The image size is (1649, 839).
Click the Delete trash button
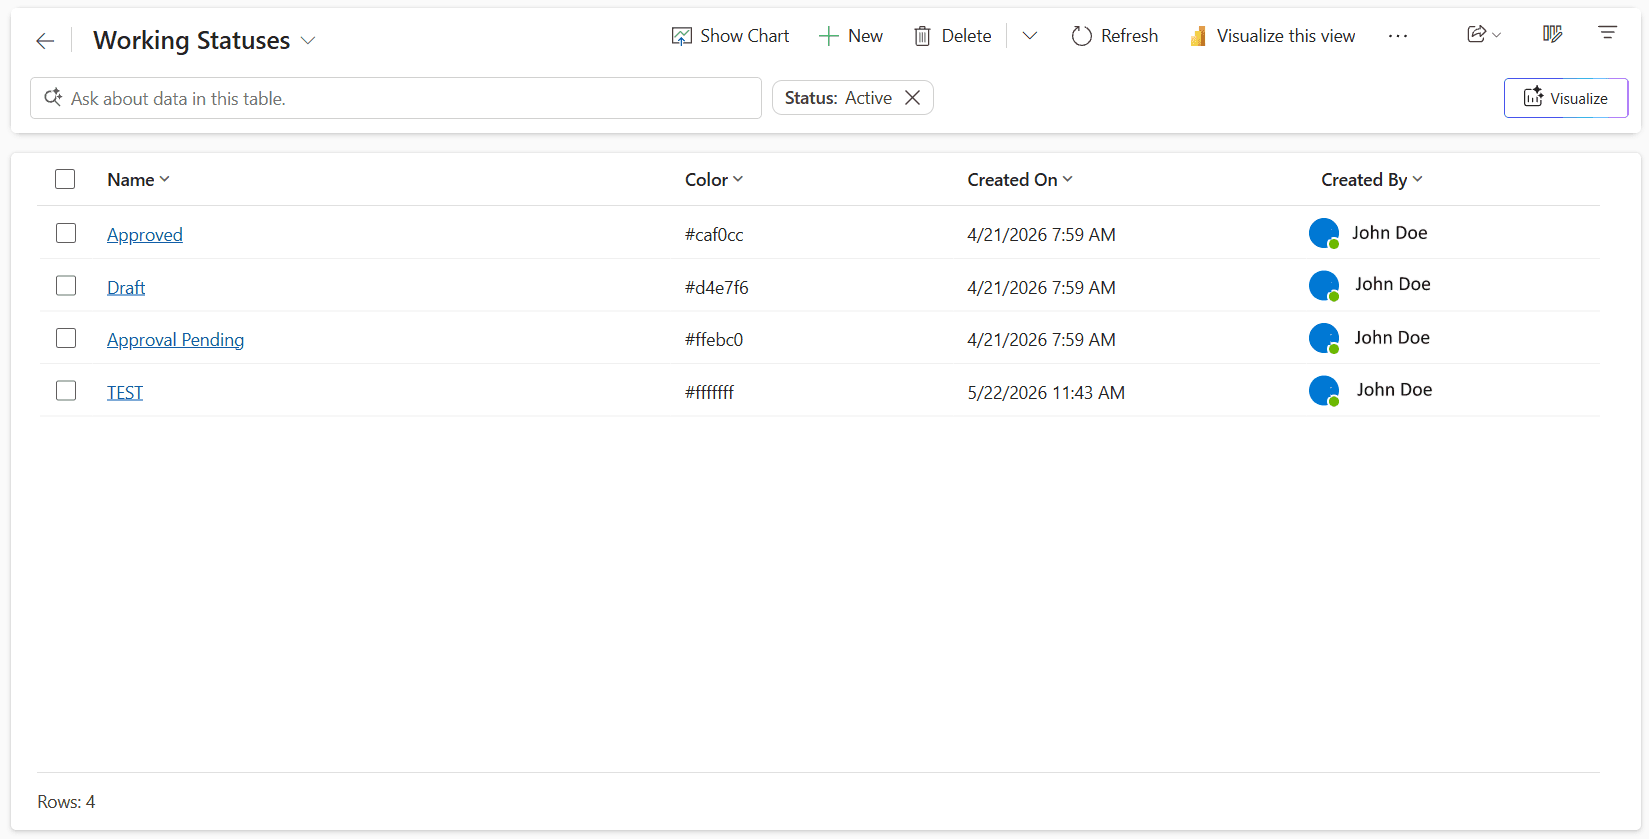(x=952, y=36)
